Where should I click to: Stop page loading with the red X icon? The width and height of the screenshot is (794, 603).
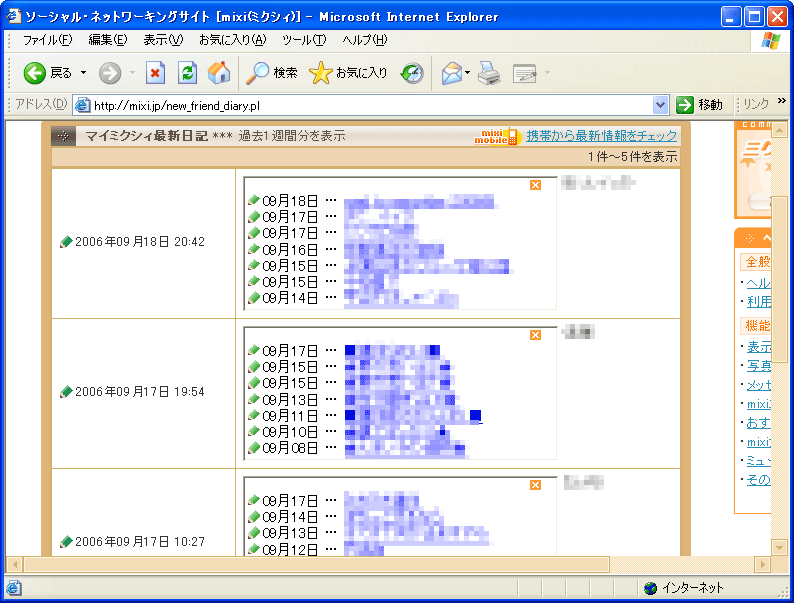[155, 73]
